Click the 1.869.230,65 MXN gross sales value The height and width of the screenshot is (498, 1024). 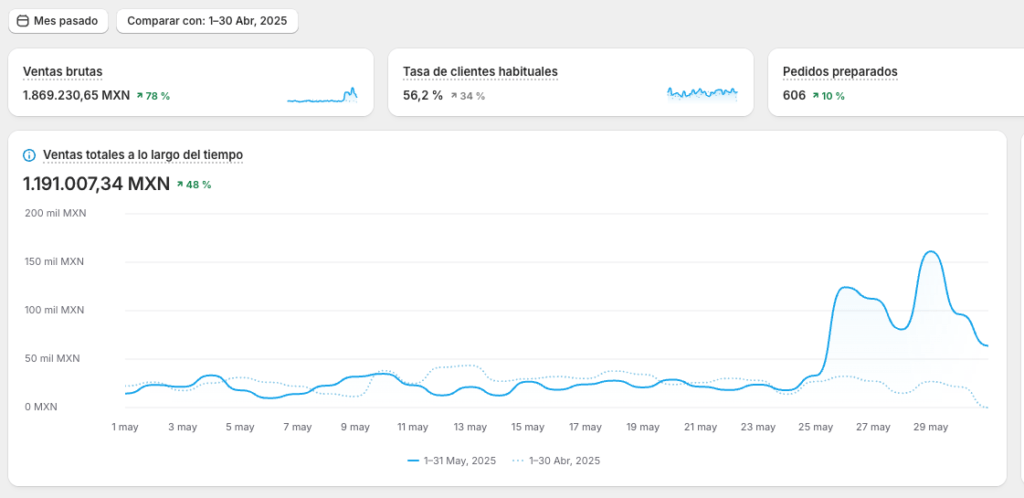76,96
